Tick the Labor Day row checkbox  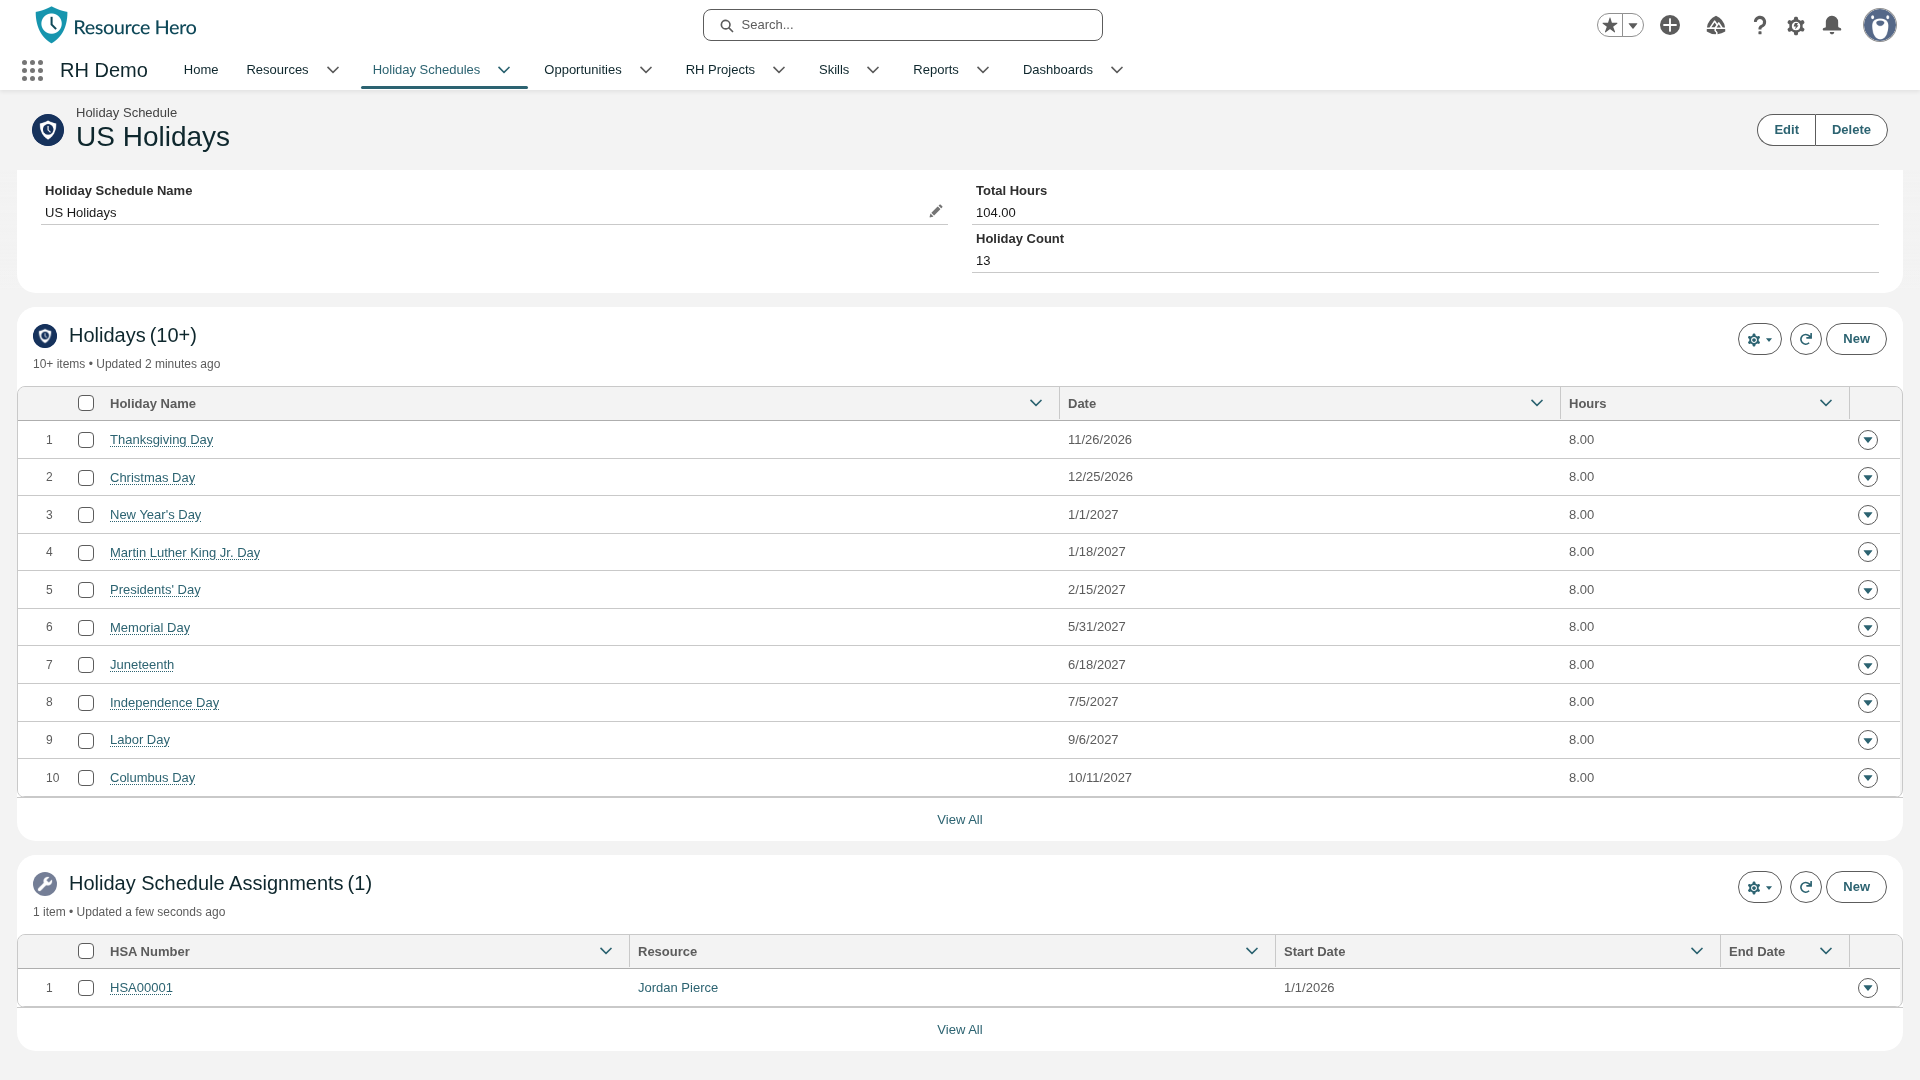86,741
